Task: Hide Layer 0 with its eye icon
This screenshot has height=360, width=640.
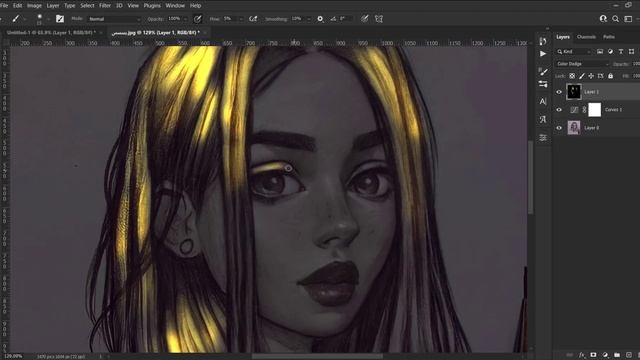Action: (559, 128)
